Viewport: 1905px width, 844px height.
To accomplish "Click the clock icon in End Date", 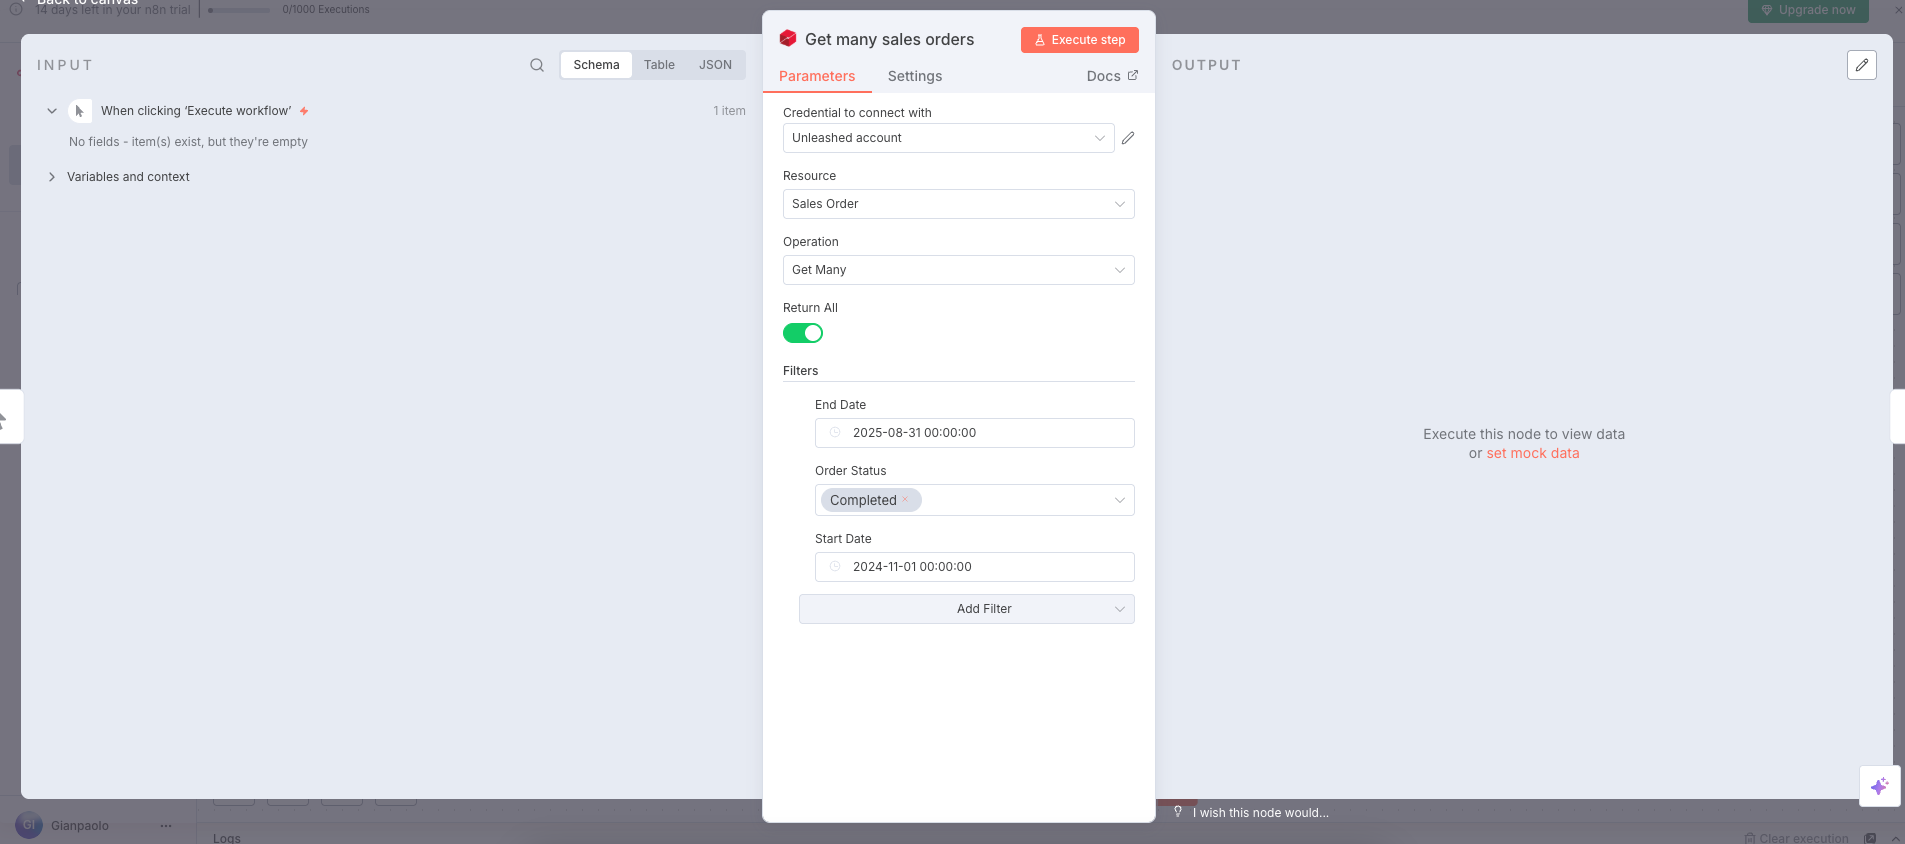I will point(835,433).
